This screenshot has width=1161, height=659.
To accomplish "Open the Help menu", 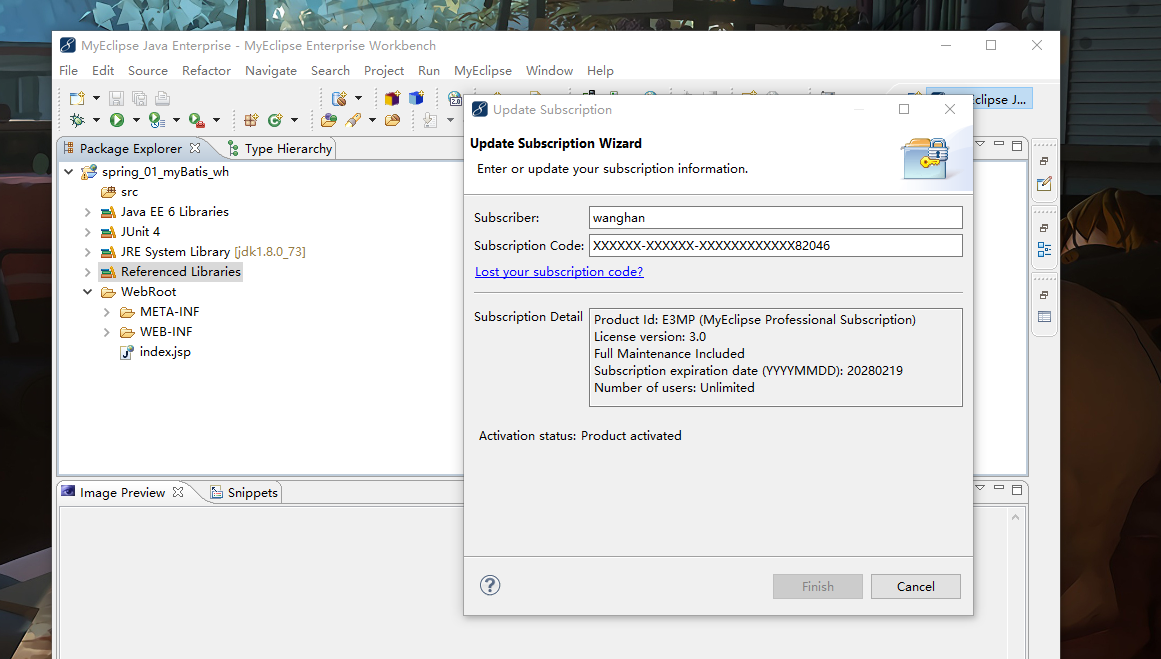I will (x=600, y=70).
